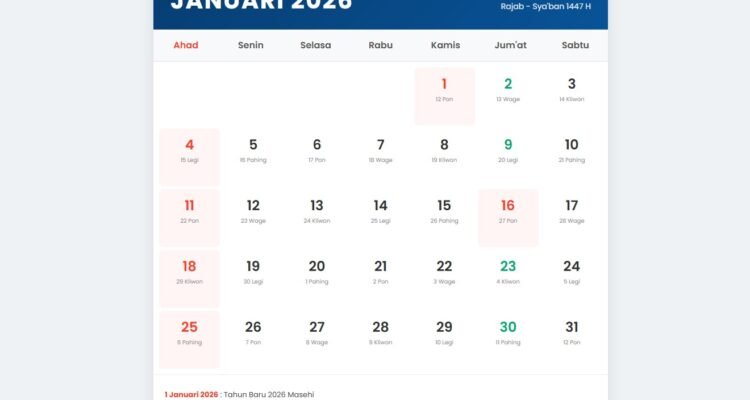Select the Senin day header
The image size is (750, 400).
tap(251, 45)
